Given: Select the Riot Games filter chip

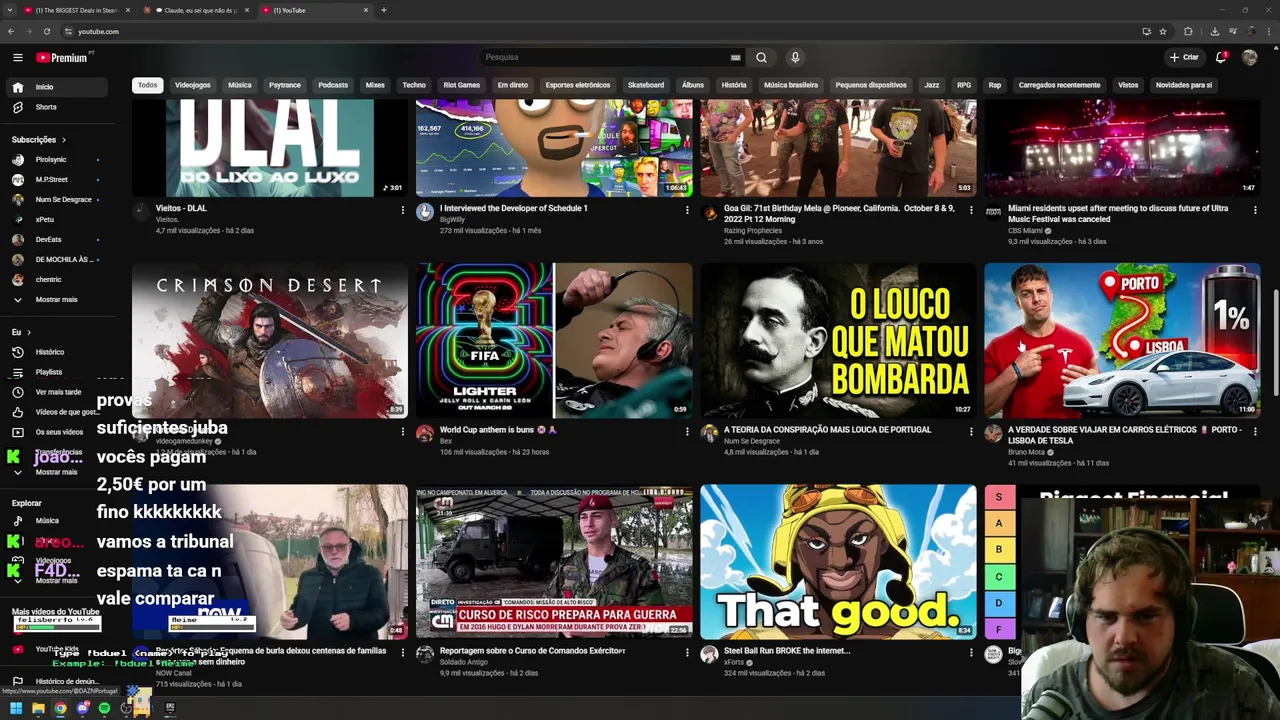Looking at the screenshot, I should [462, 85].
